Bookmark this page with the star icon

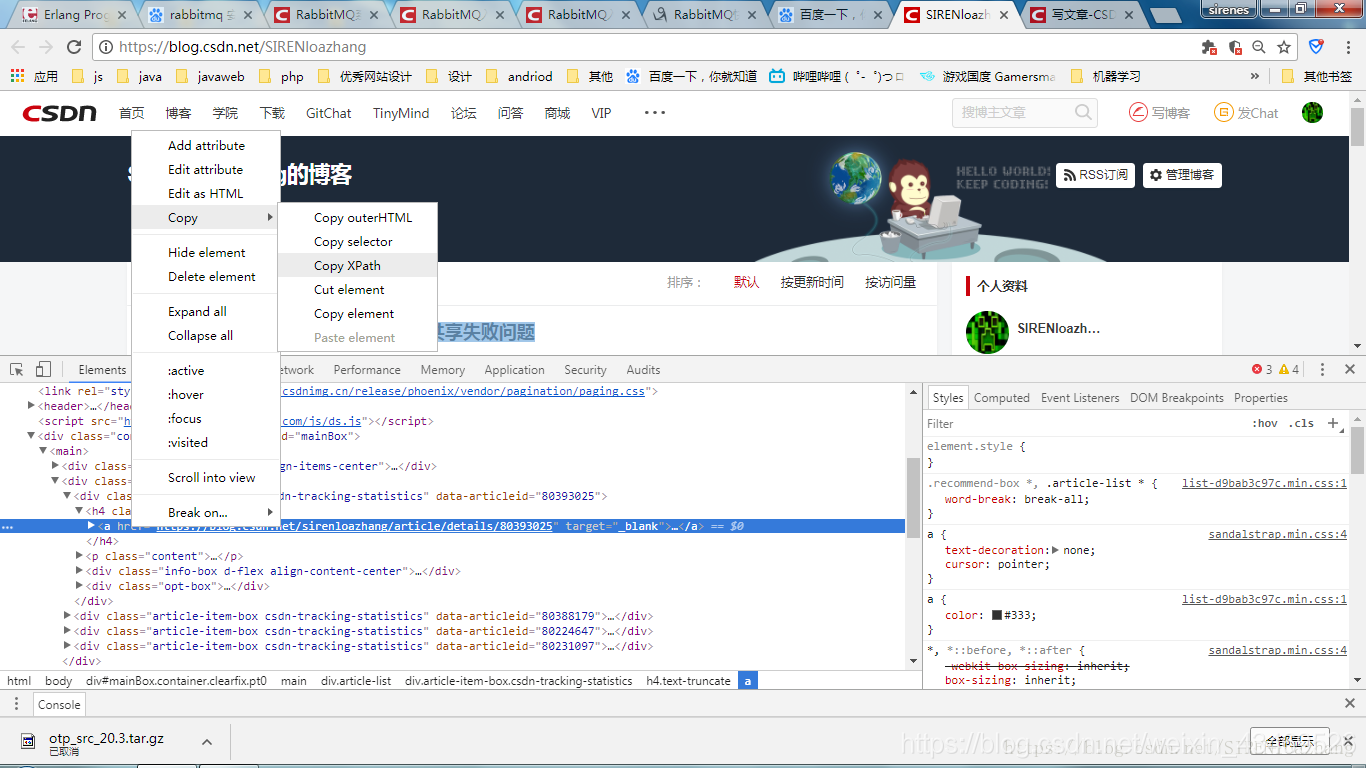tap(1284, 47)
